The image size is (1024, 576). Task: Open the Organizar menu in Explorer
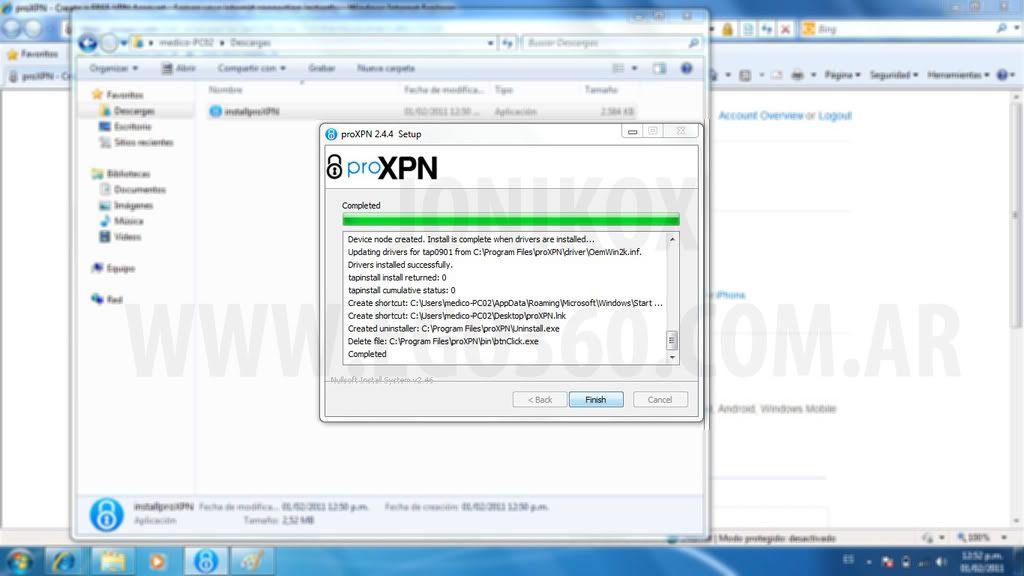tap(114, 68)
